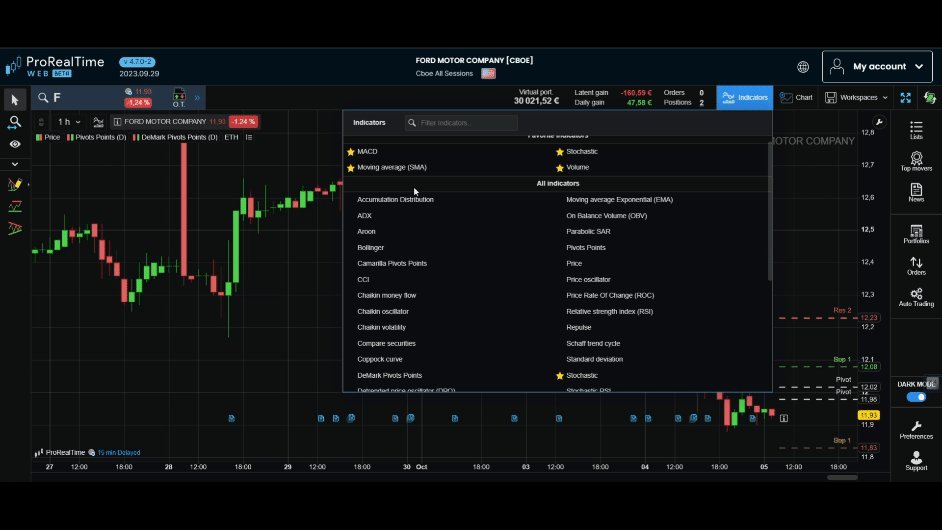This screenshot has height=530, width=942.
Task: Open the Support icon
Action: [916, 461]
